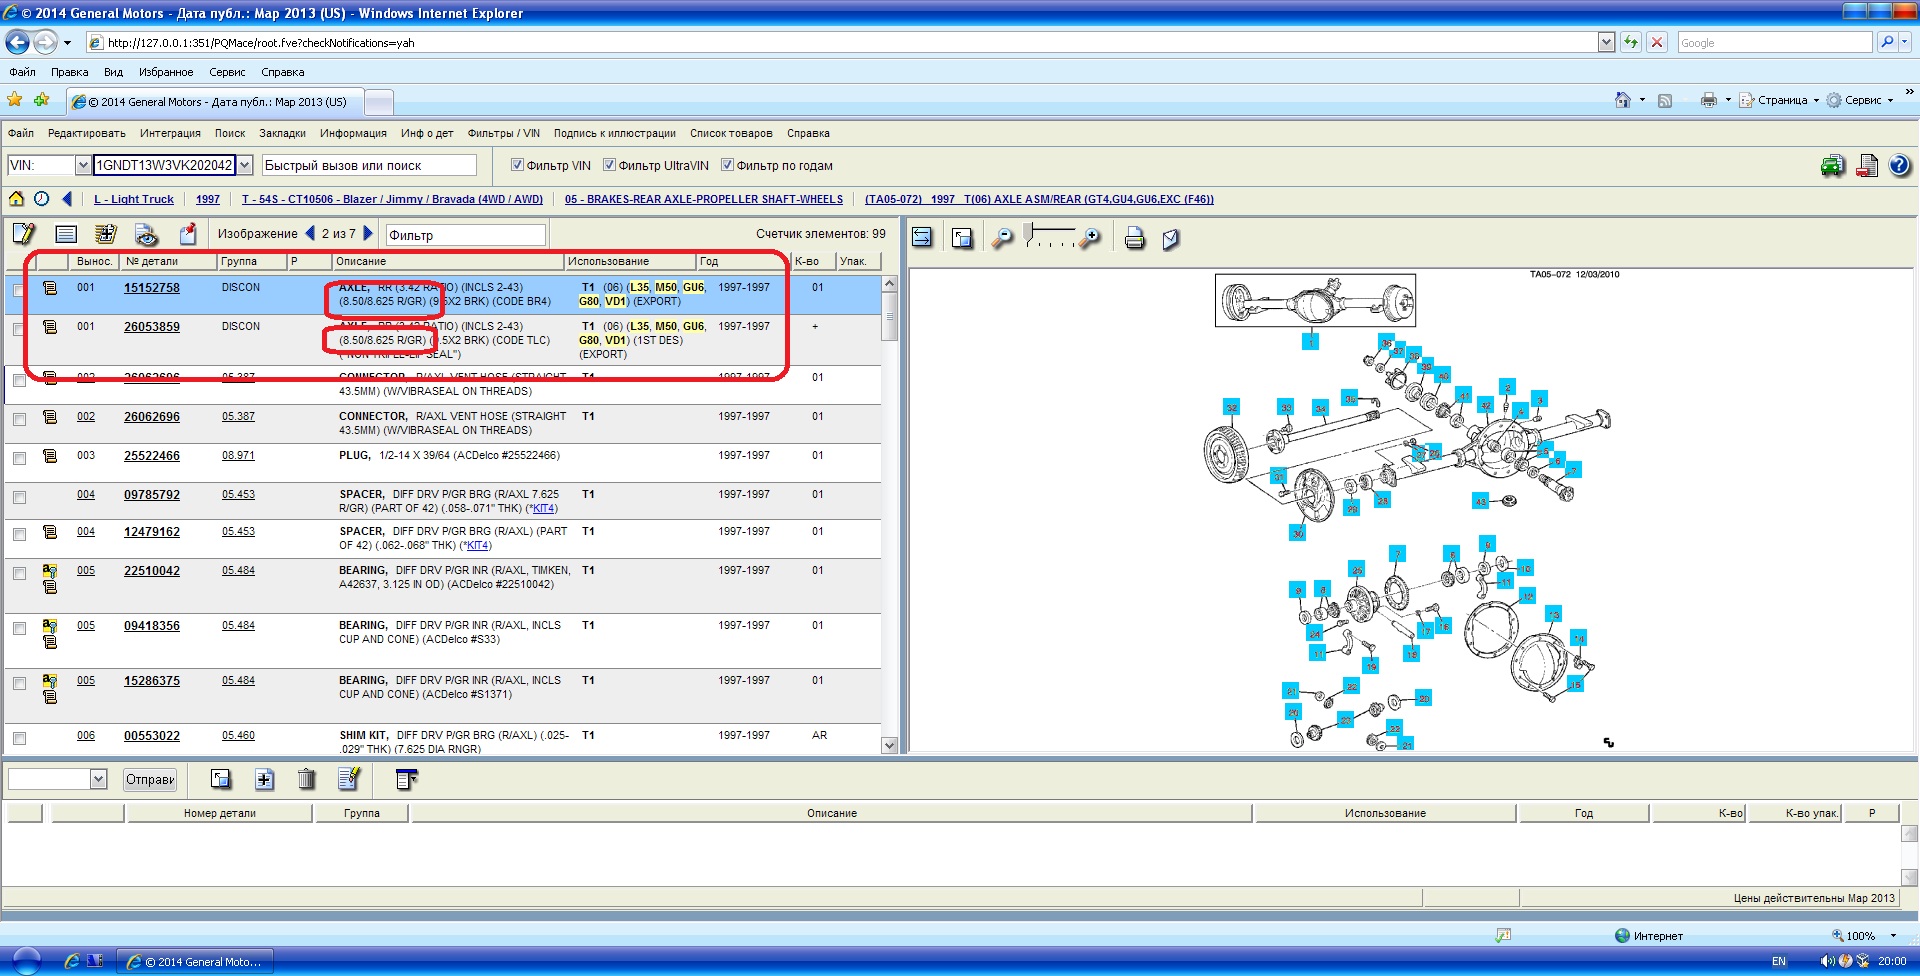Open the VIN number history dropdown arrow
The width and height of the screenshot is (1920, 976).
coord(245,165)
